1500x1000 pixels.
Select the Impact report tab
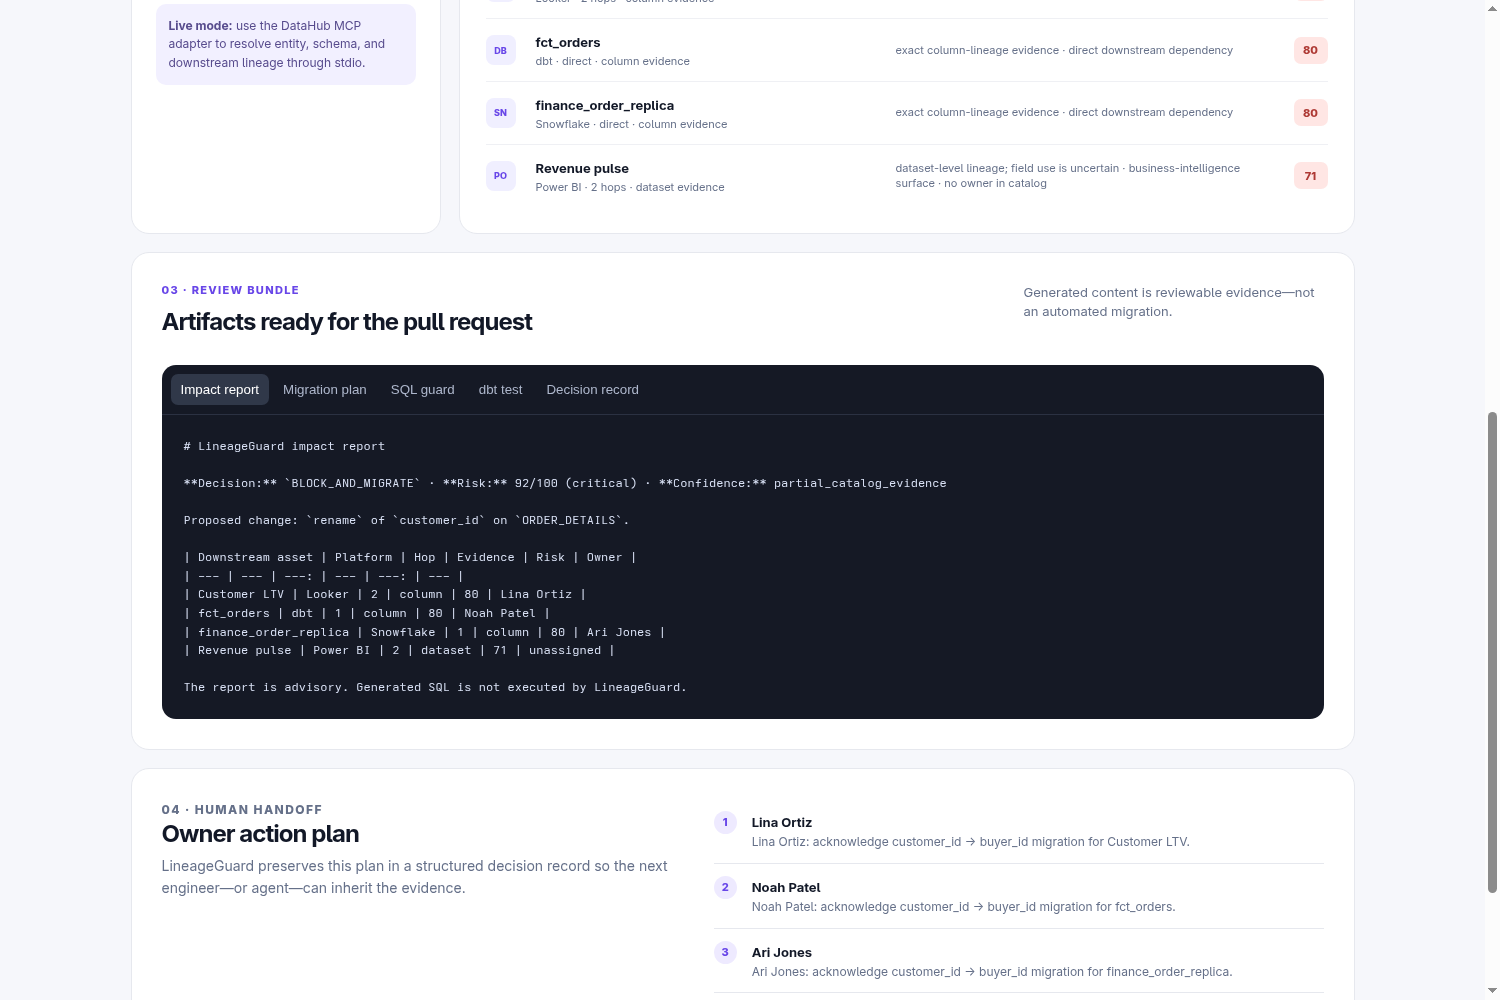pyautogui.click(x=220, y=390)
